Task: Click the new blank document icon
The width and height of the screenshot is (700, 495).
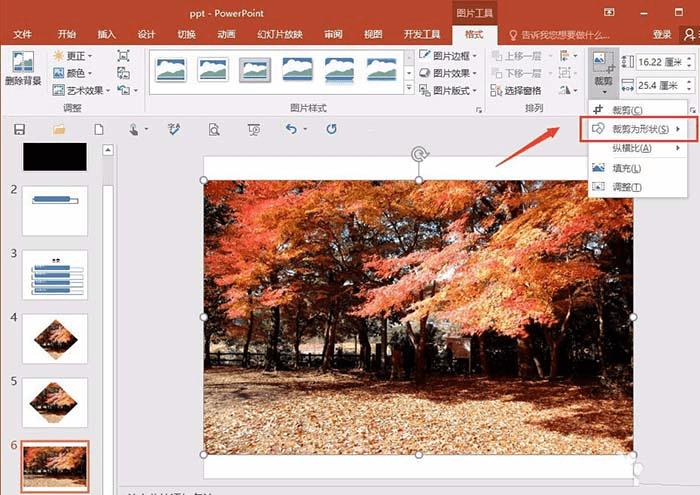Action: click(98, 129)
